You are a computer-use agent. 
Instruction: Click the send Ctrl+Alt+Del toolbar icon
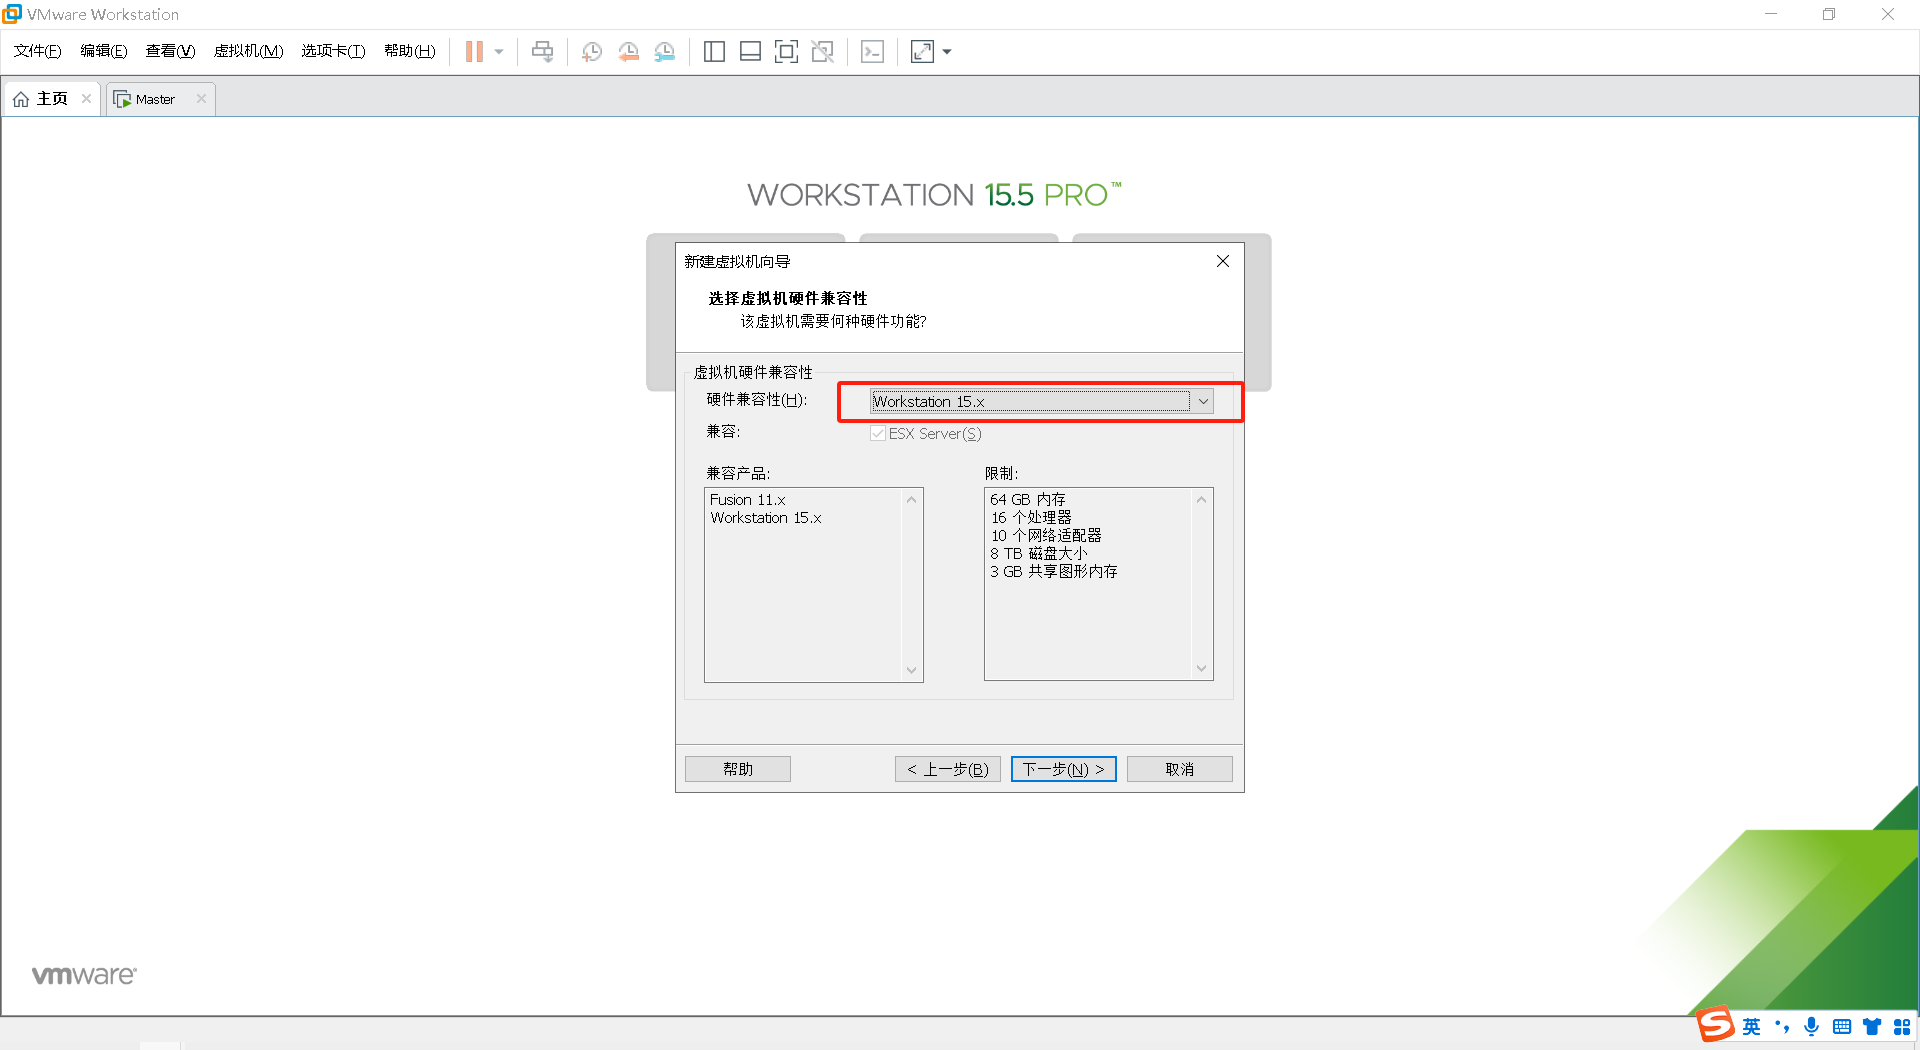pos(542,52)
